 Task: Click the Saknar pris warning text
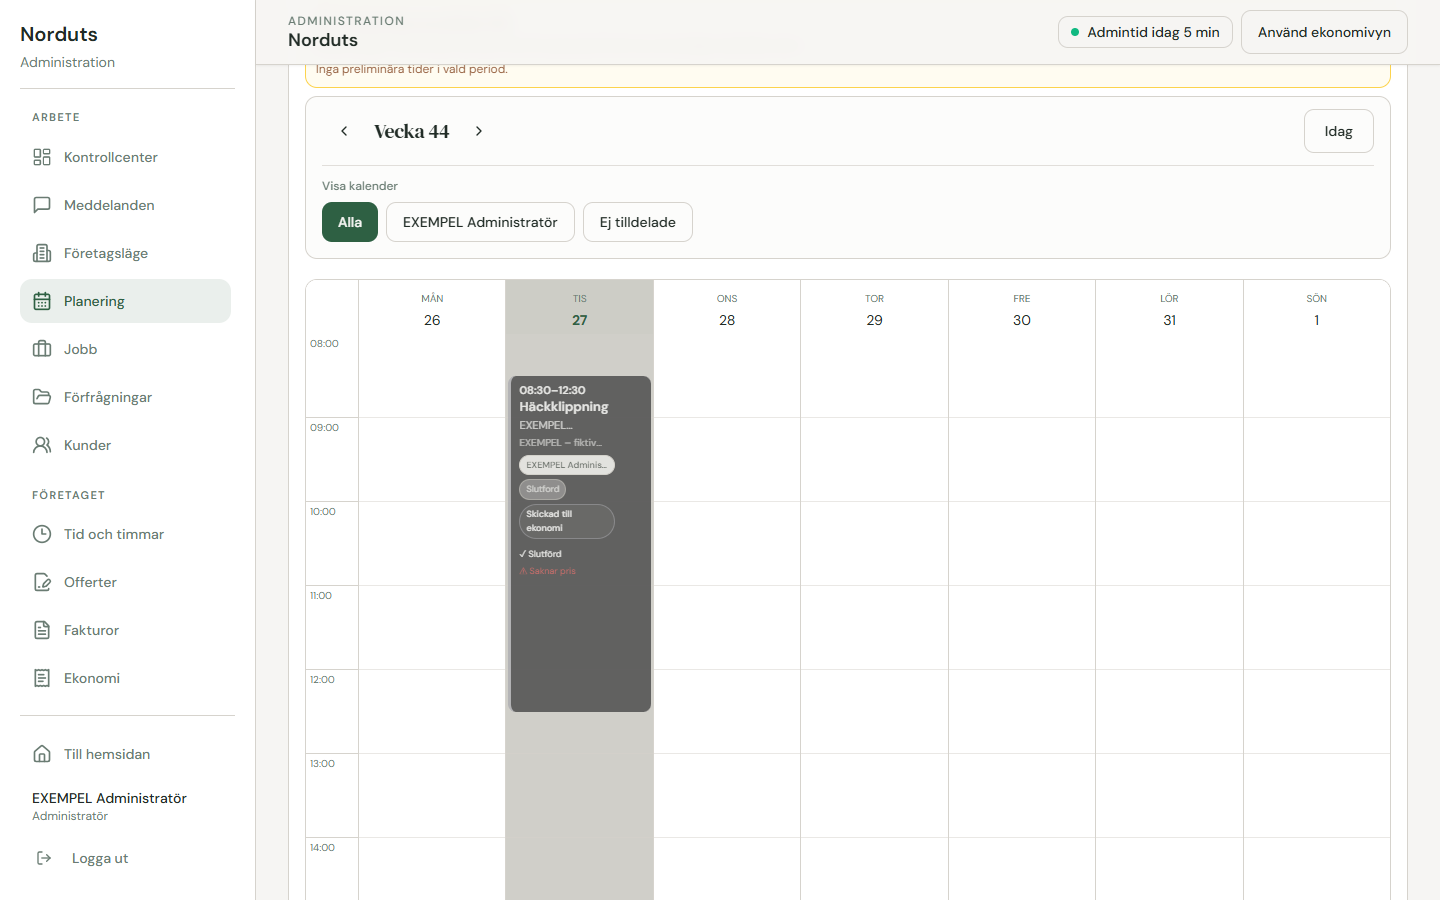pyautogui.click(x=548, y=571)
